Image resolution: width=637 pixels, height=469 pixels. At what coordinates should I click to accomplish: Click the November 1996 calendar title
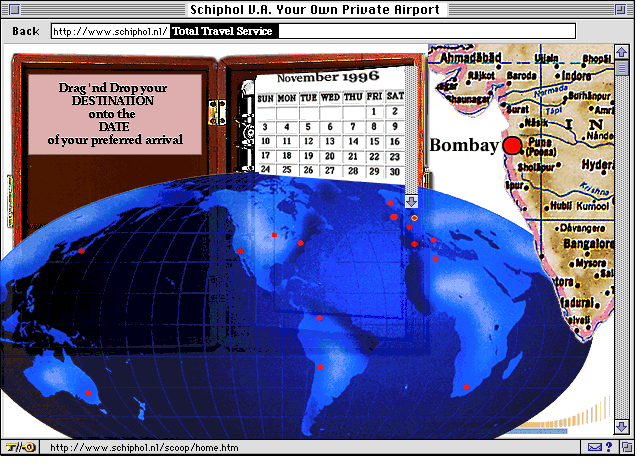pos(328,76)
